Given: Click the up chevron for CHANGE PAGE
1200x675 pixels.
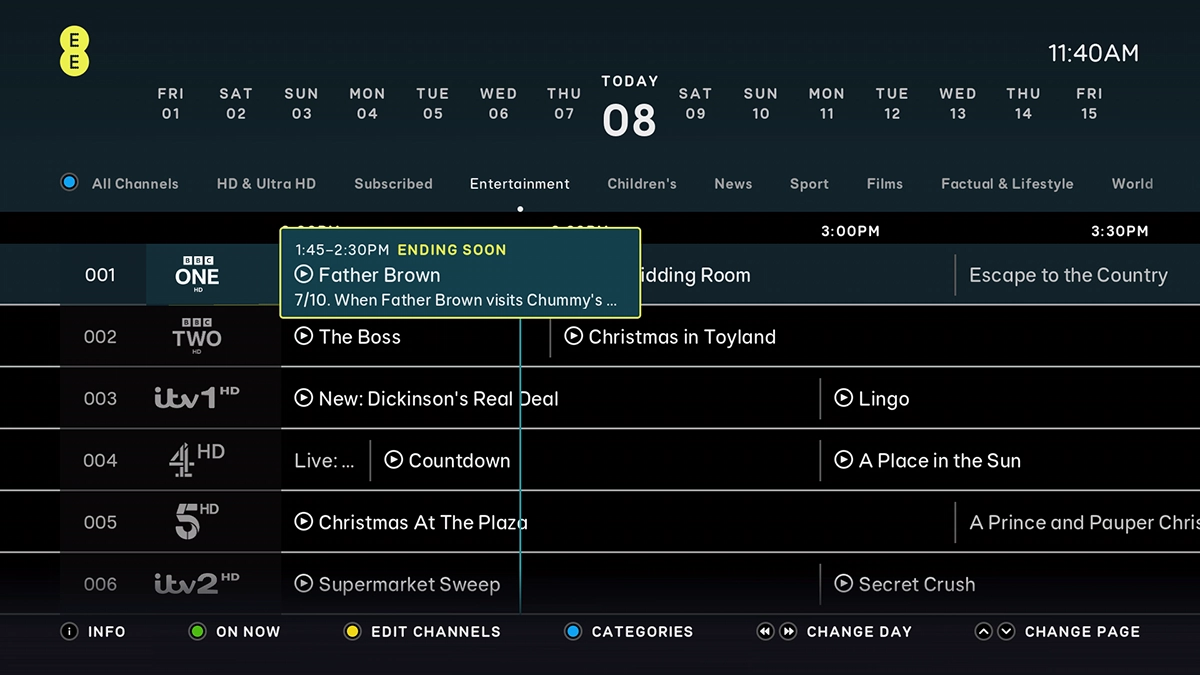Looking at the screenshot, I should click(983, 631).
